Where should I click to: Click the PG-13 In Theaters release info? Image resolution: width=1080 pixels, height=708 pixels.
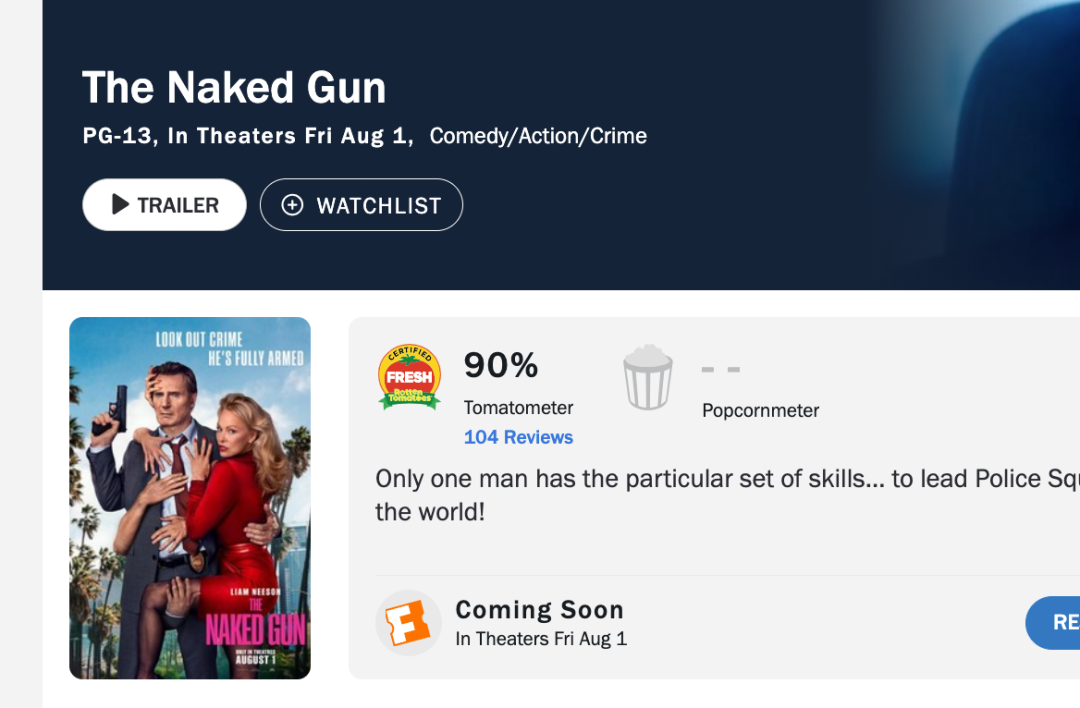click(x=248, y=136)
